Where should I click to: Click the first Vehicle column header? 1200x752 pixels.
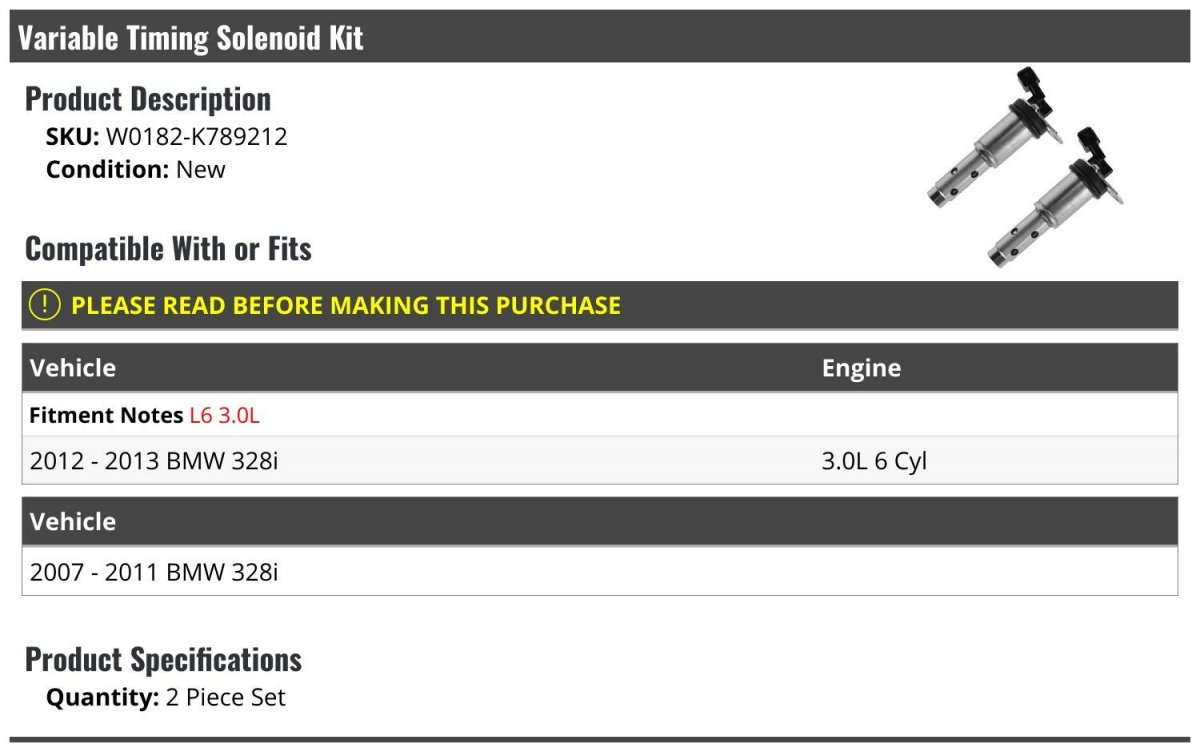click(x=73, y=368)
